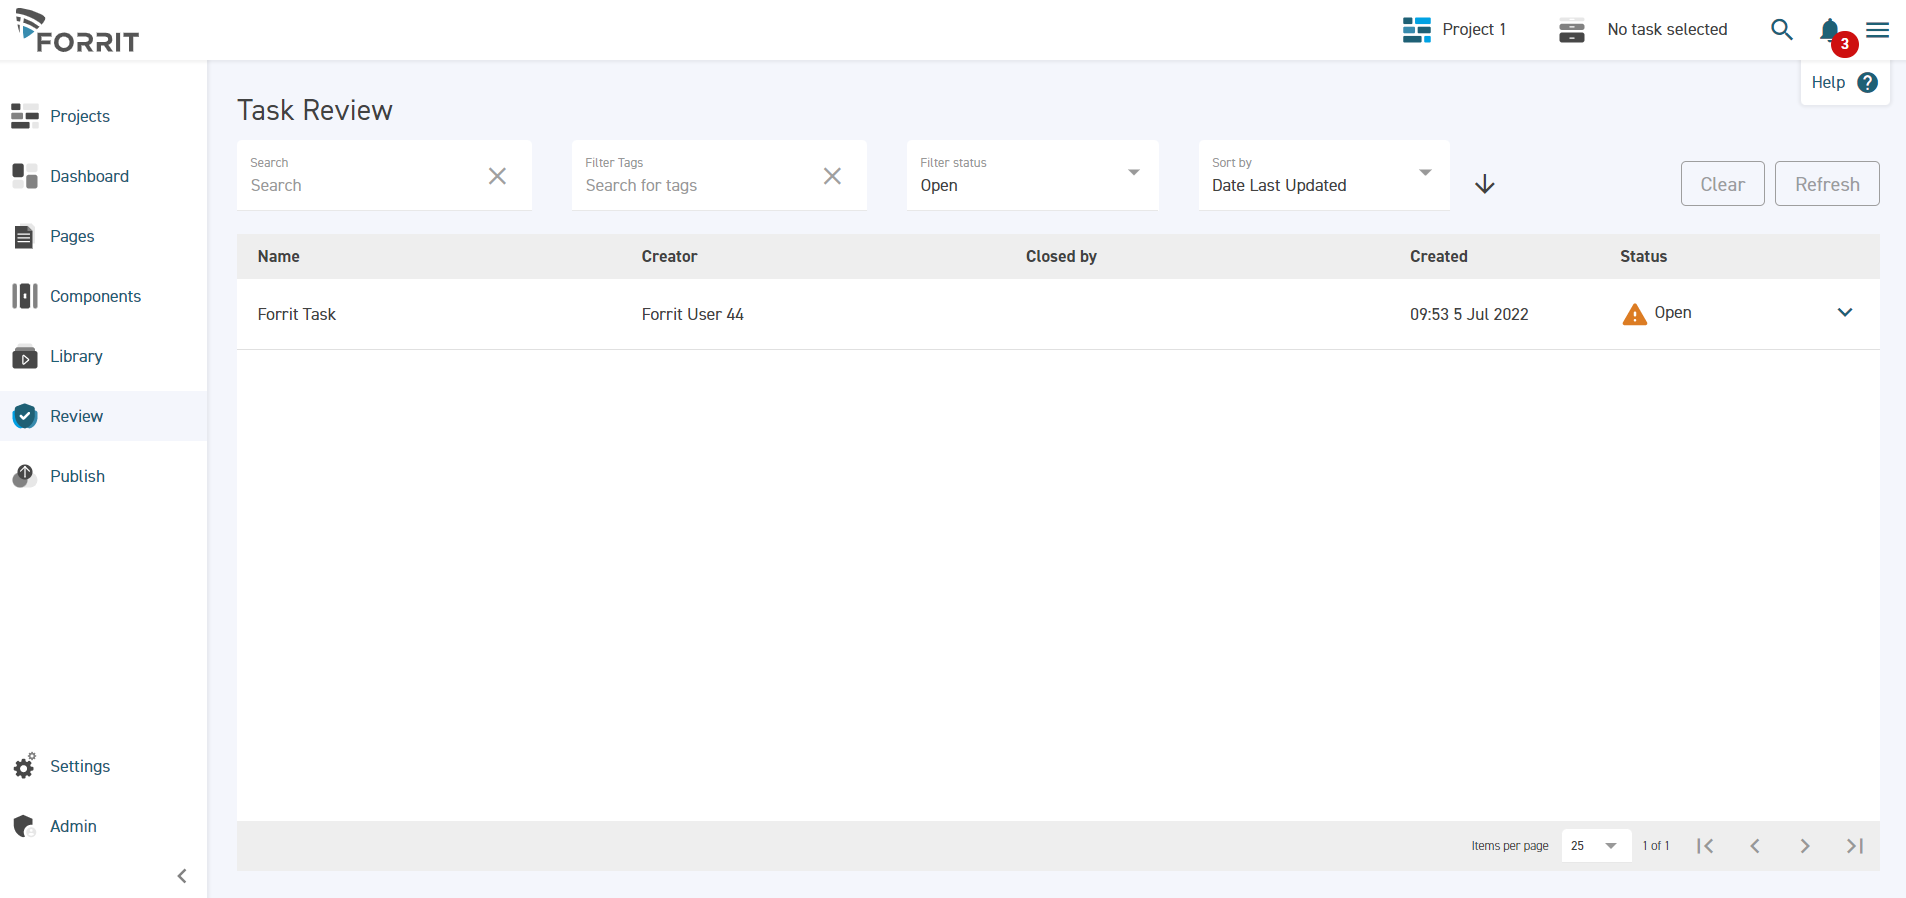This screenshot has height=898, width=1906.
Task: Toggle the sort direction arrow
Action: pos(1485,184)
